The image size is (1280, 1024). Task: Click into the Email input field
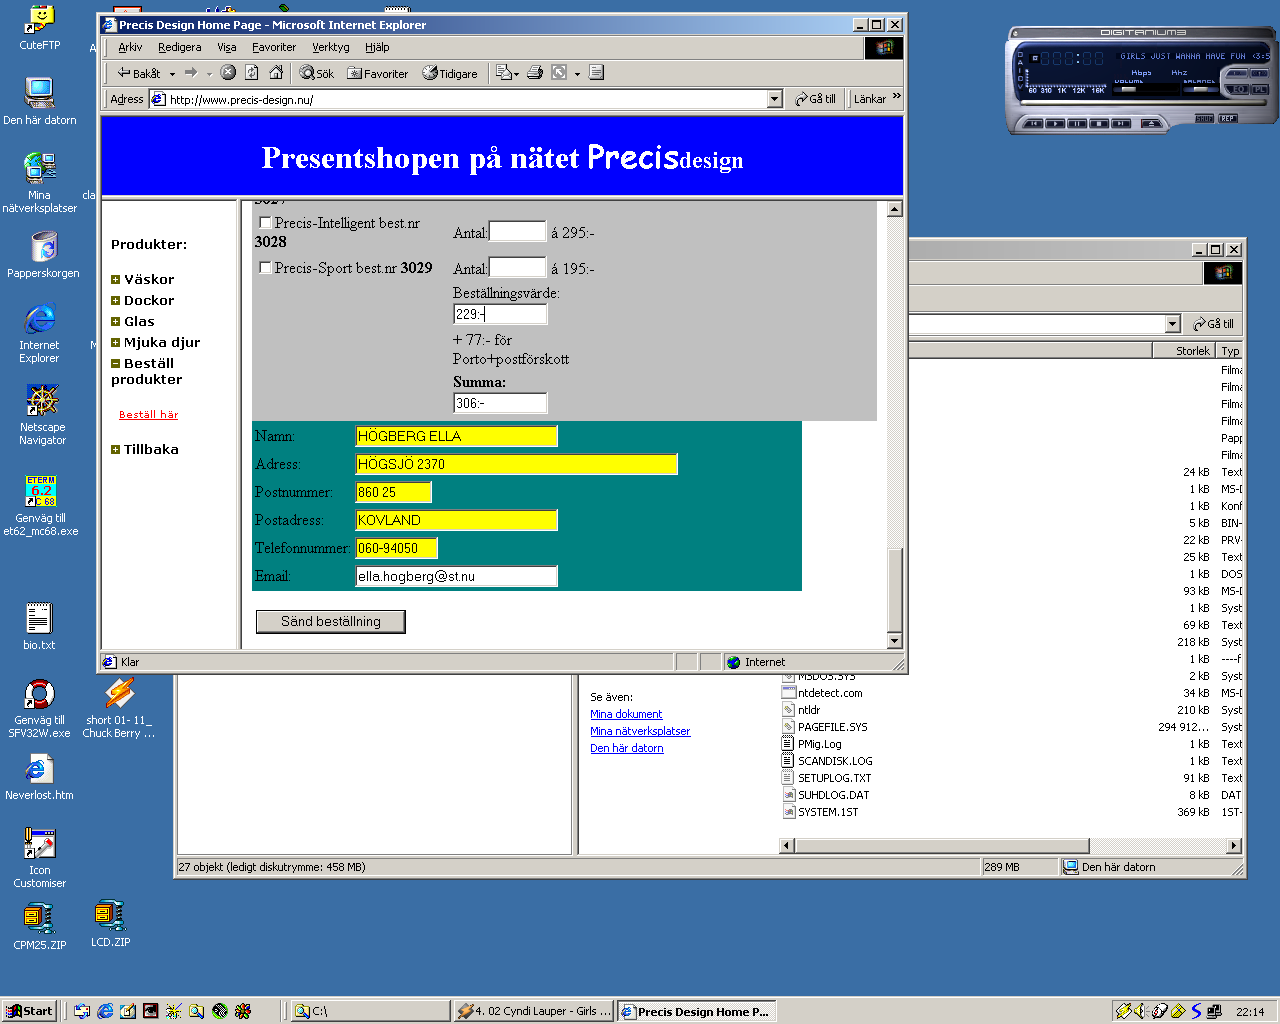(456, 576)
